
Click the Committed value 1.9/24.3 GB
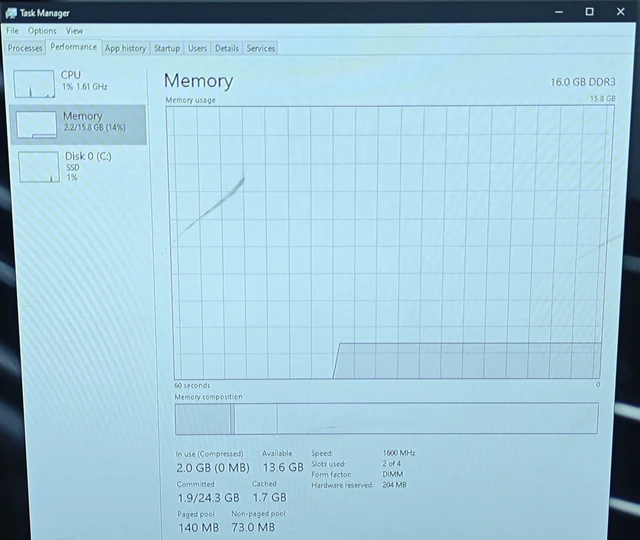pyautogui.click(x=208, y=498)
